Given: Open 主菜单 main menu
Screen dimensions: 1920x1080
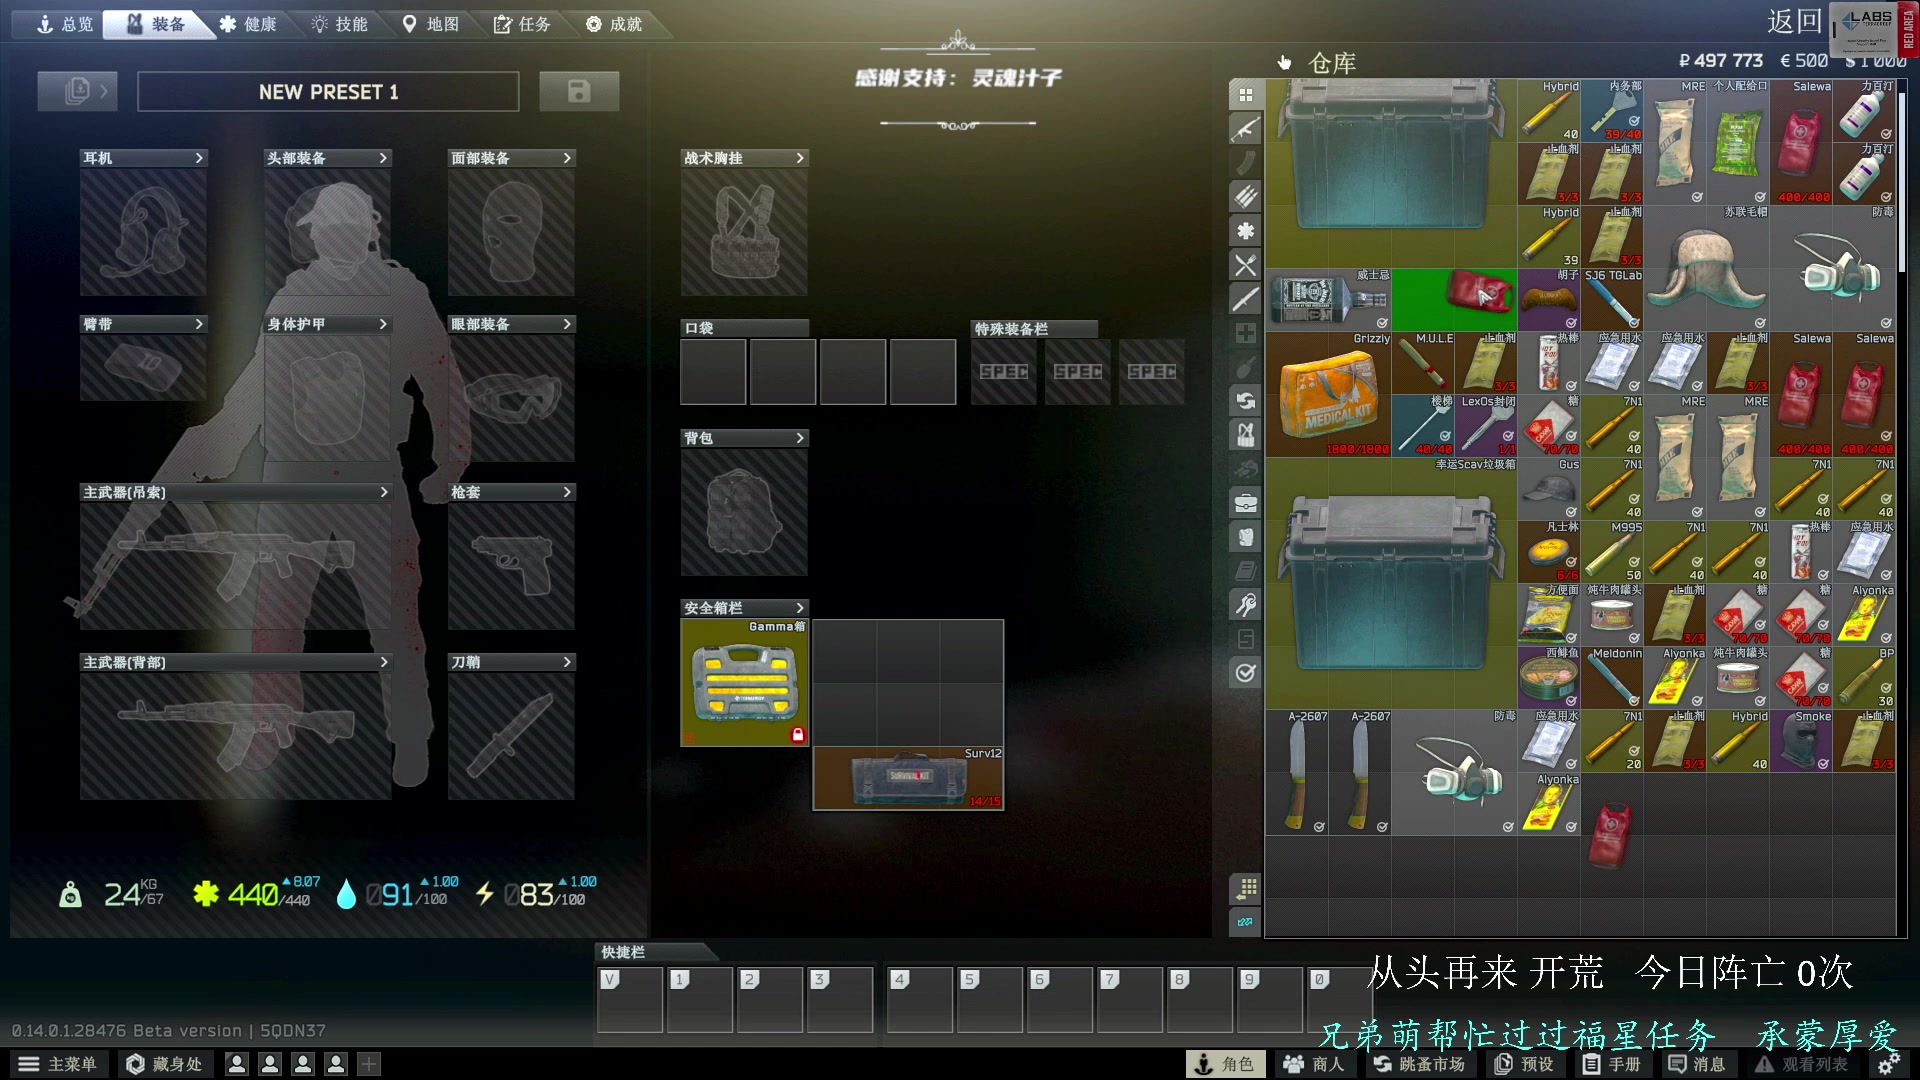Looking at the screenshot, I should pyautogui.click(x=58, y=1064).
